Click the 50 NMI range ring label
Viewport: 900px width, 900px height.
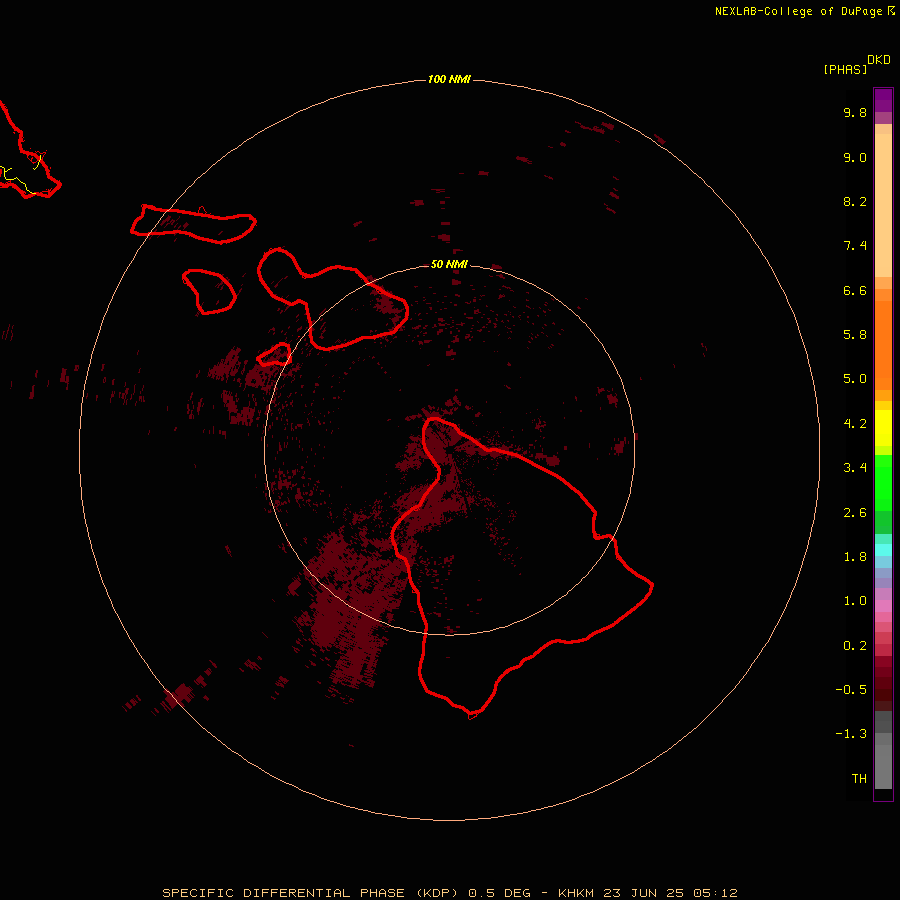[x=449, y=264]
